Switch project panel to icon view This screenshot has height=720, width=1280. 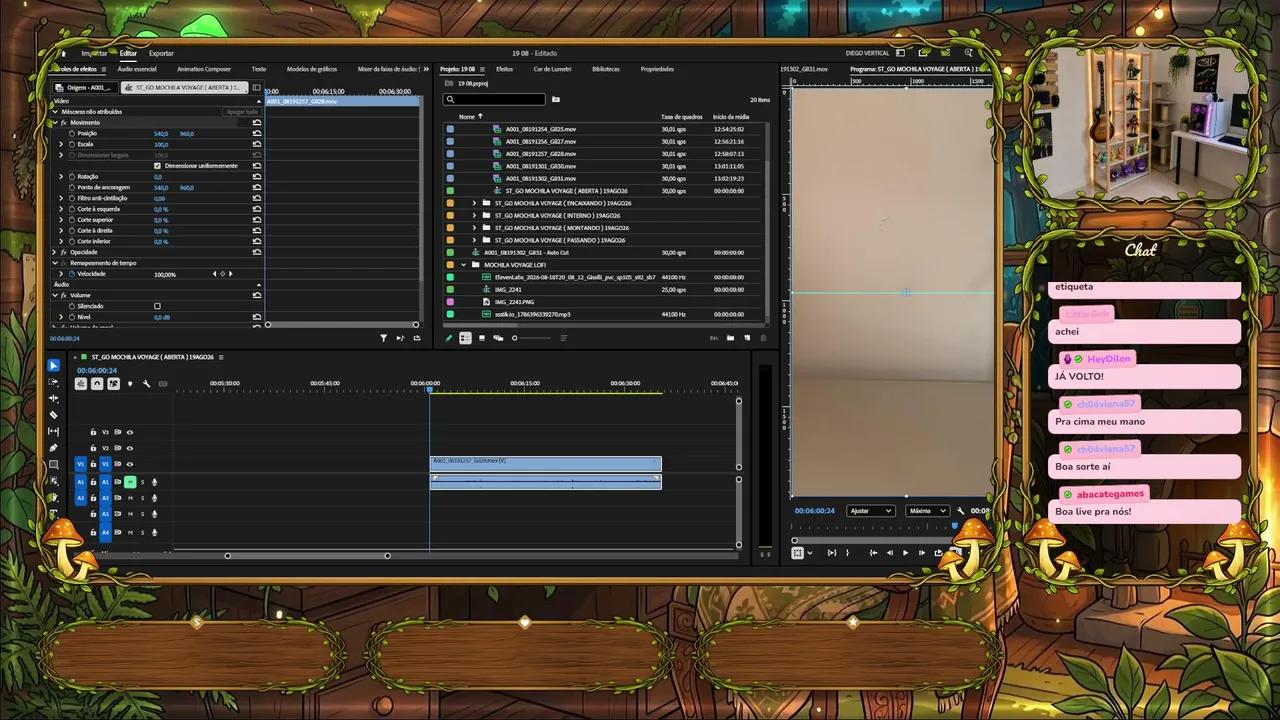482,338
